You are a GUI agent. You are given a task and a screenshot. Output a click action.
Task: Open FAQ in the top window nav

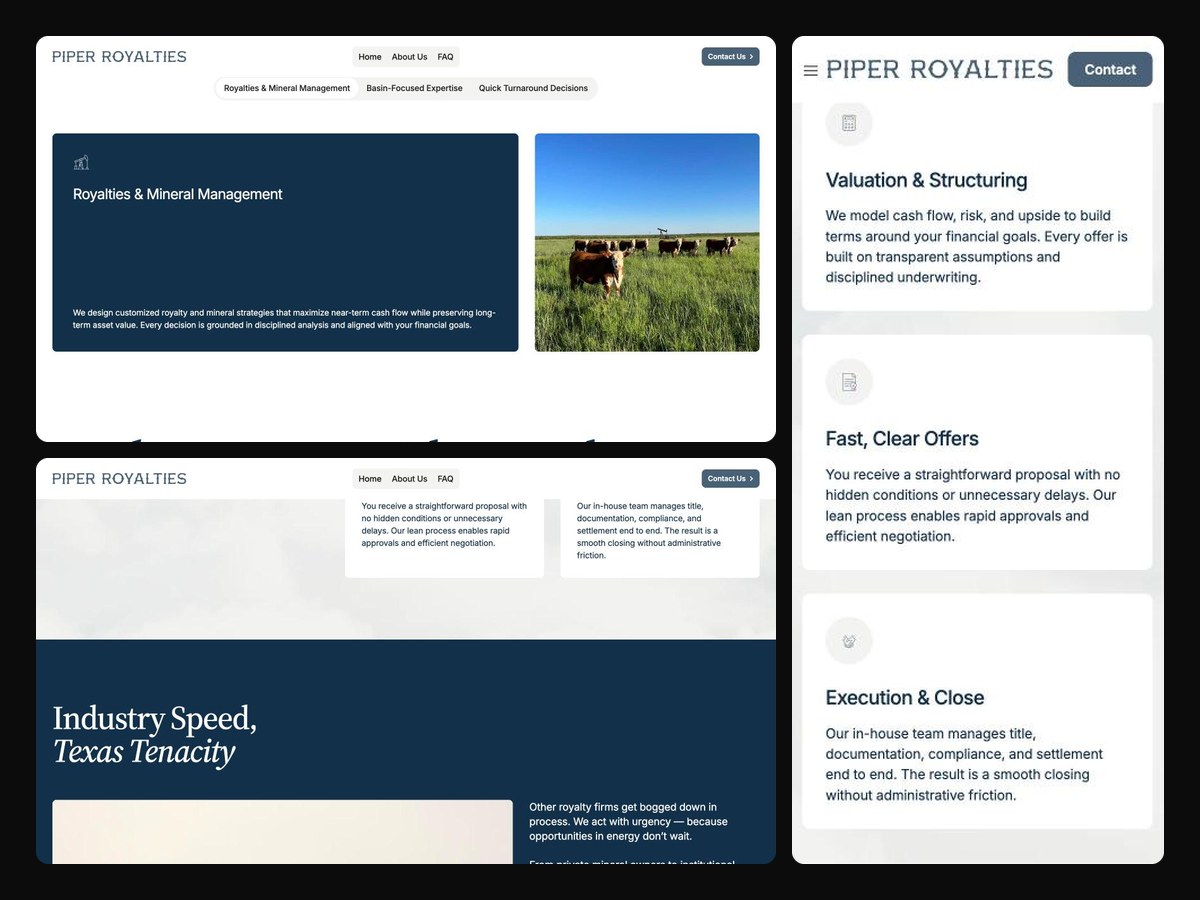[445, 57]
